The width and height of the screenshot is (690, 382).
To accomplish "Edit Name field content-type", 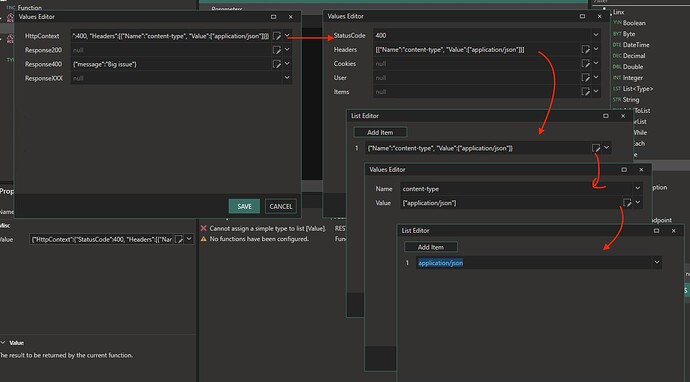I will coord(516,189).
